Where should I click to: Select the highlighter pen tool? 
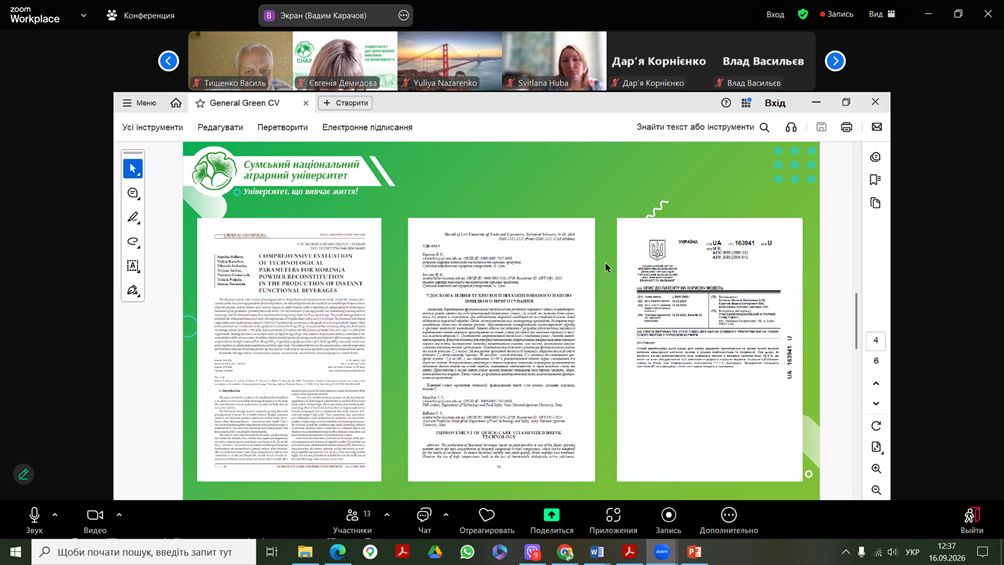coord(133,217)
